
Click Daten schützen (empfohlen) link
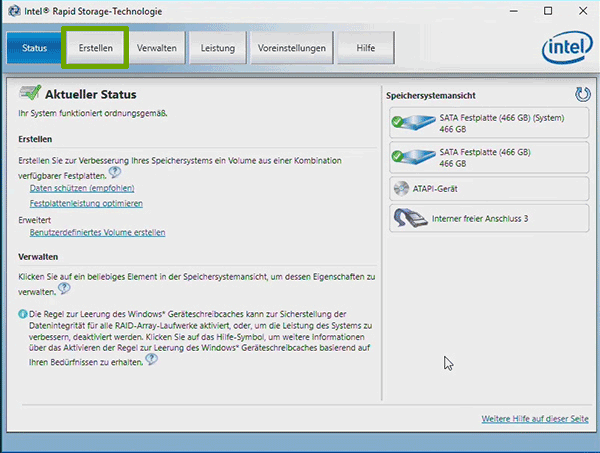pos(82,188)
